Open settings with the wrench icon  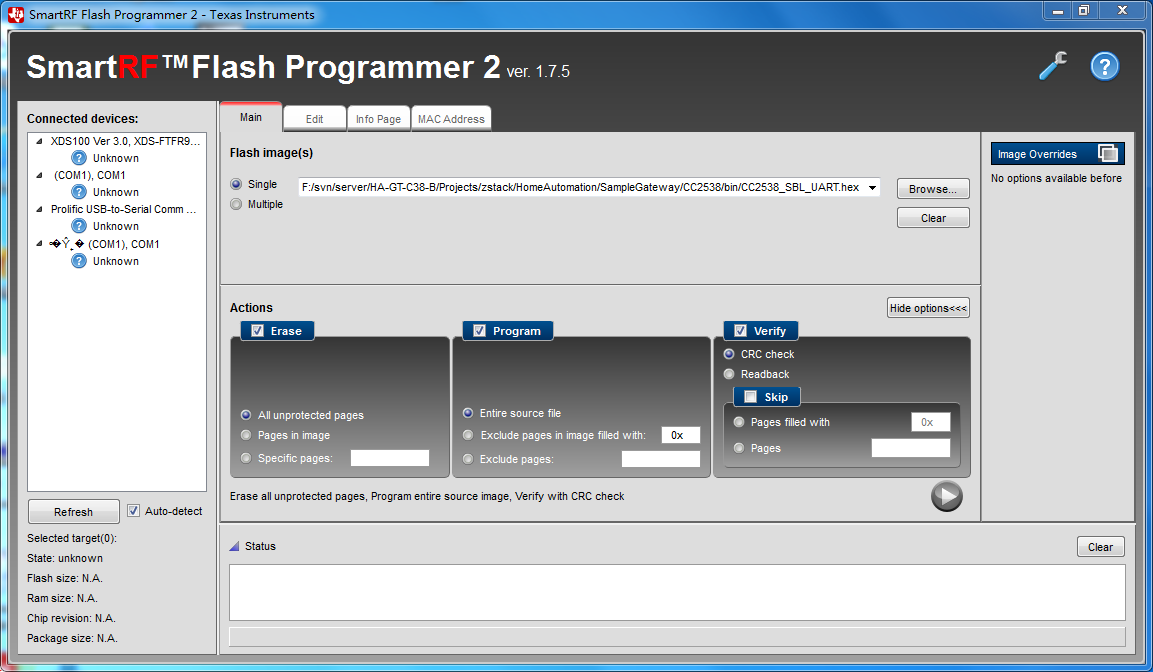click(x=1052, y=65)
